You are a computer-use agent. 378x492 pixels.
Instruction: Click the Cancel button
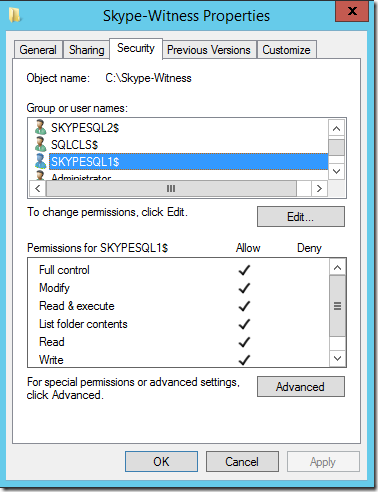tap(242, 462)
